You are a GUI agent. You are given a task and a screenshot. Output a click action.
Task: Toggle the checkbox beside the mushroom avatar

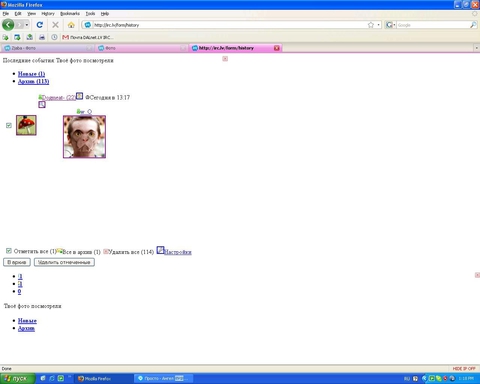tap(9, 125)
